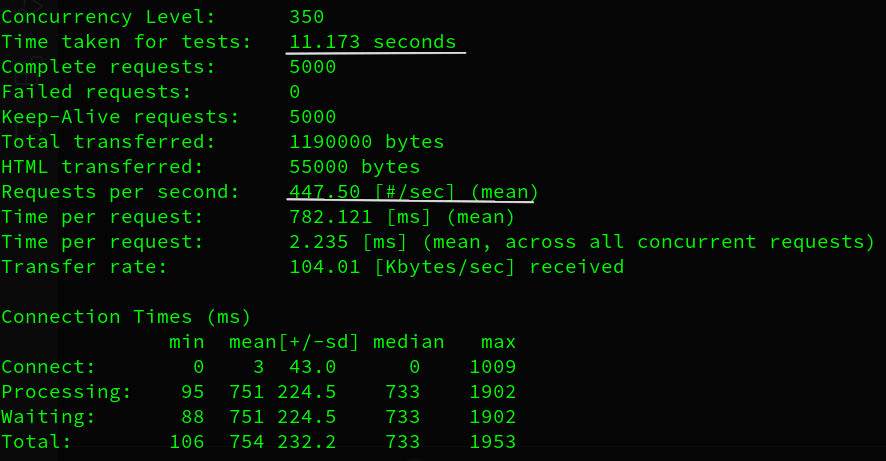The width and height of the screenshot is (886, 461).
Task: Click the Failed requests value 0
Action: click(x=295, y=92)
